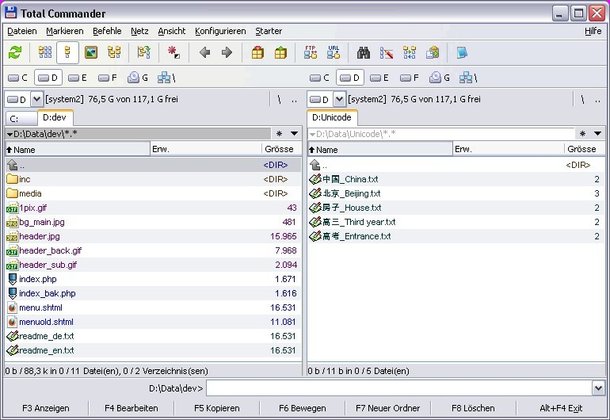Click the FTP connect toolbar icon
Viewport: 610px width, 420px height.
point(309,53)
